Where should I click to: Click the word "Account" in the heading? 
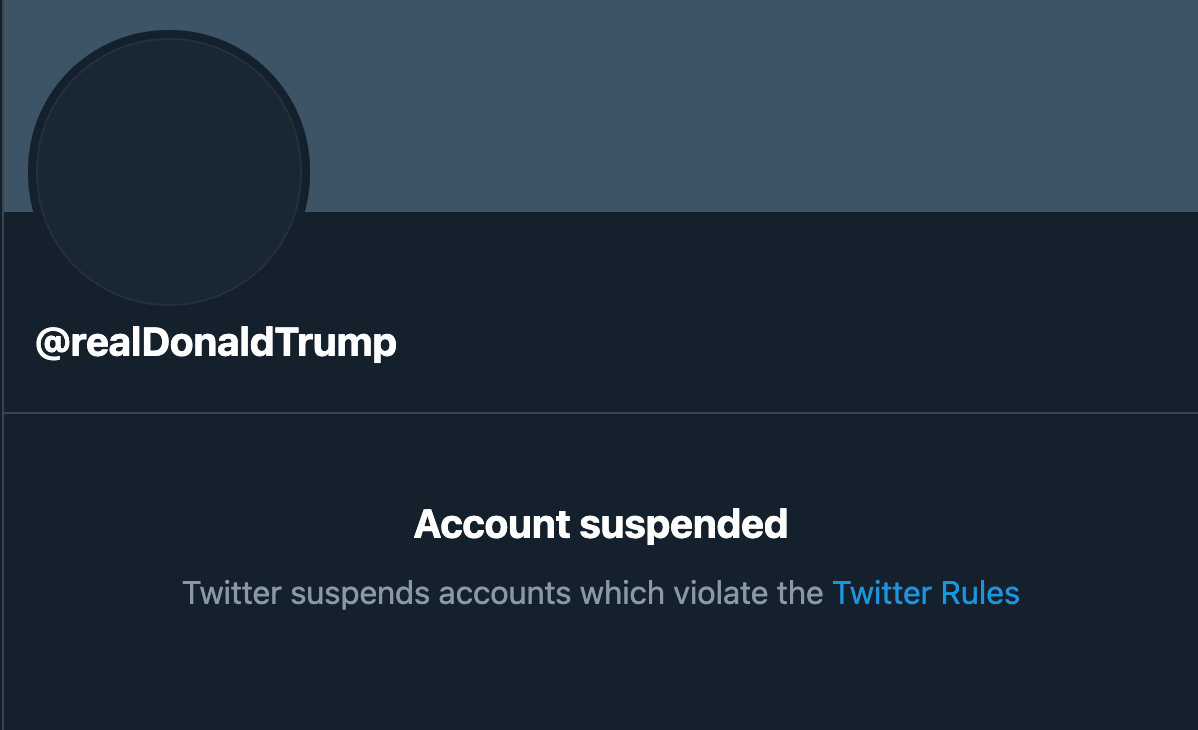[x=492, y=524]
